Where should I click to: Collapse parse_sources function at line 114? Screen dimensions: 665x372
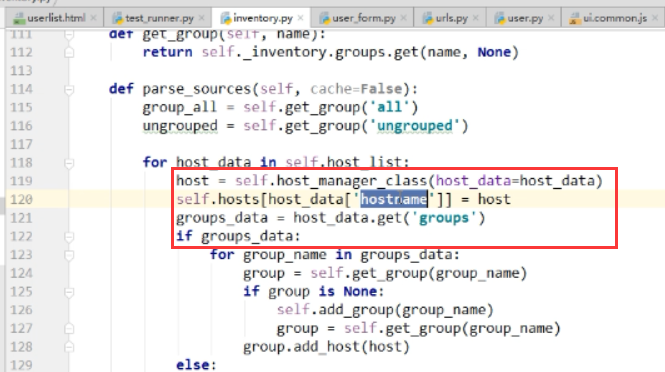pos(69,90)
